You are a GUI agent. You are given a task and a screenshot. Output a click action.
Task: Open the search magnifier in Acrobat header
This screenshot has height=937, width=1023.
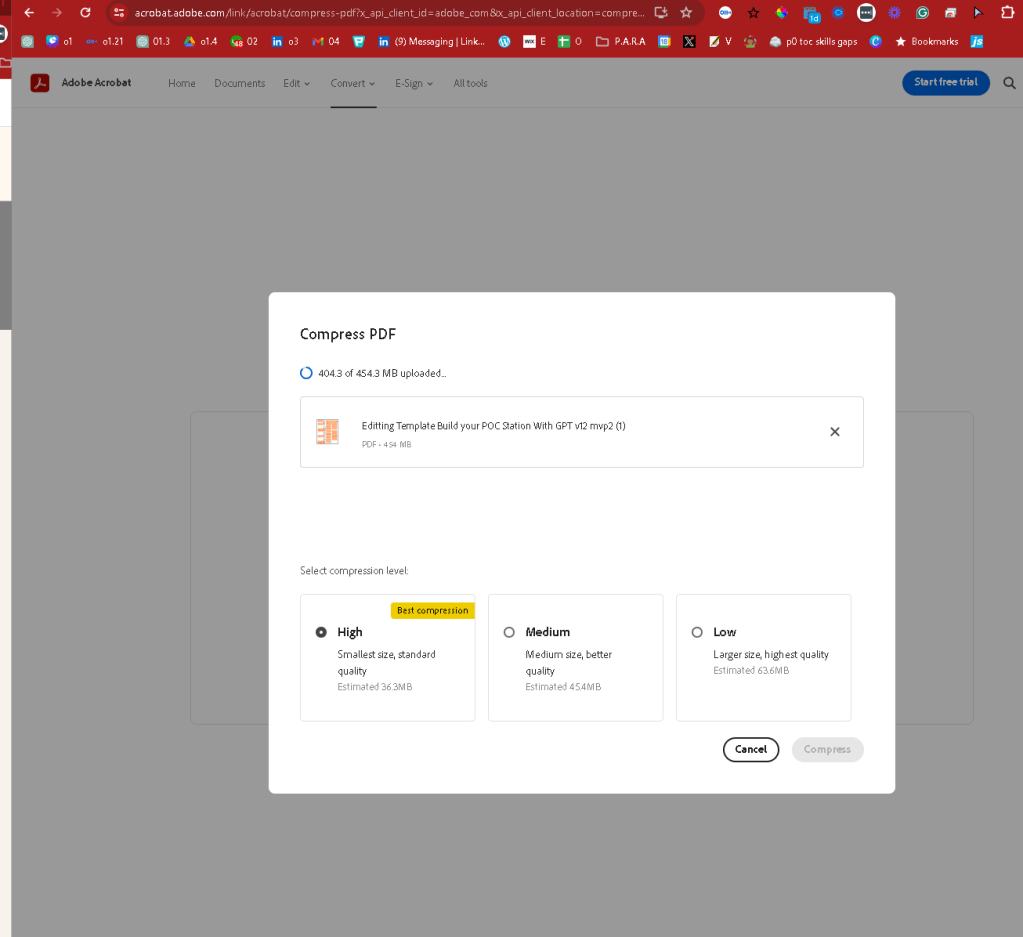tap(1009, 83)
